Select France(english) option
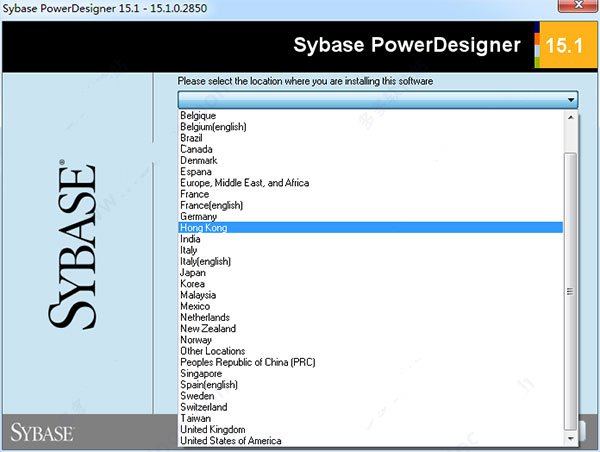Viewport: 600px width, 452px height. point(370,205)
